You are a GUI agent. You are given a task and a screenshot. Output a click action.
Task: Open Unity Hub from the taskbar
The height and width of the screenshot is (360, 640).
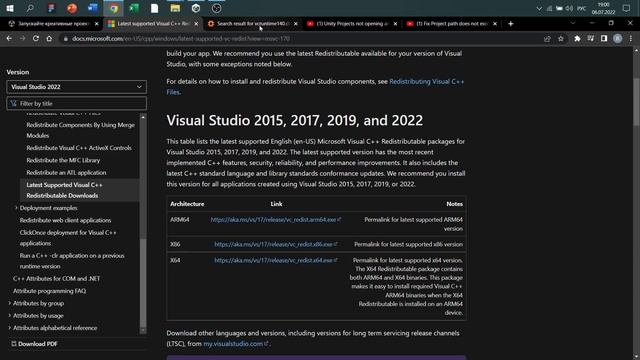(x=196, y=8)
